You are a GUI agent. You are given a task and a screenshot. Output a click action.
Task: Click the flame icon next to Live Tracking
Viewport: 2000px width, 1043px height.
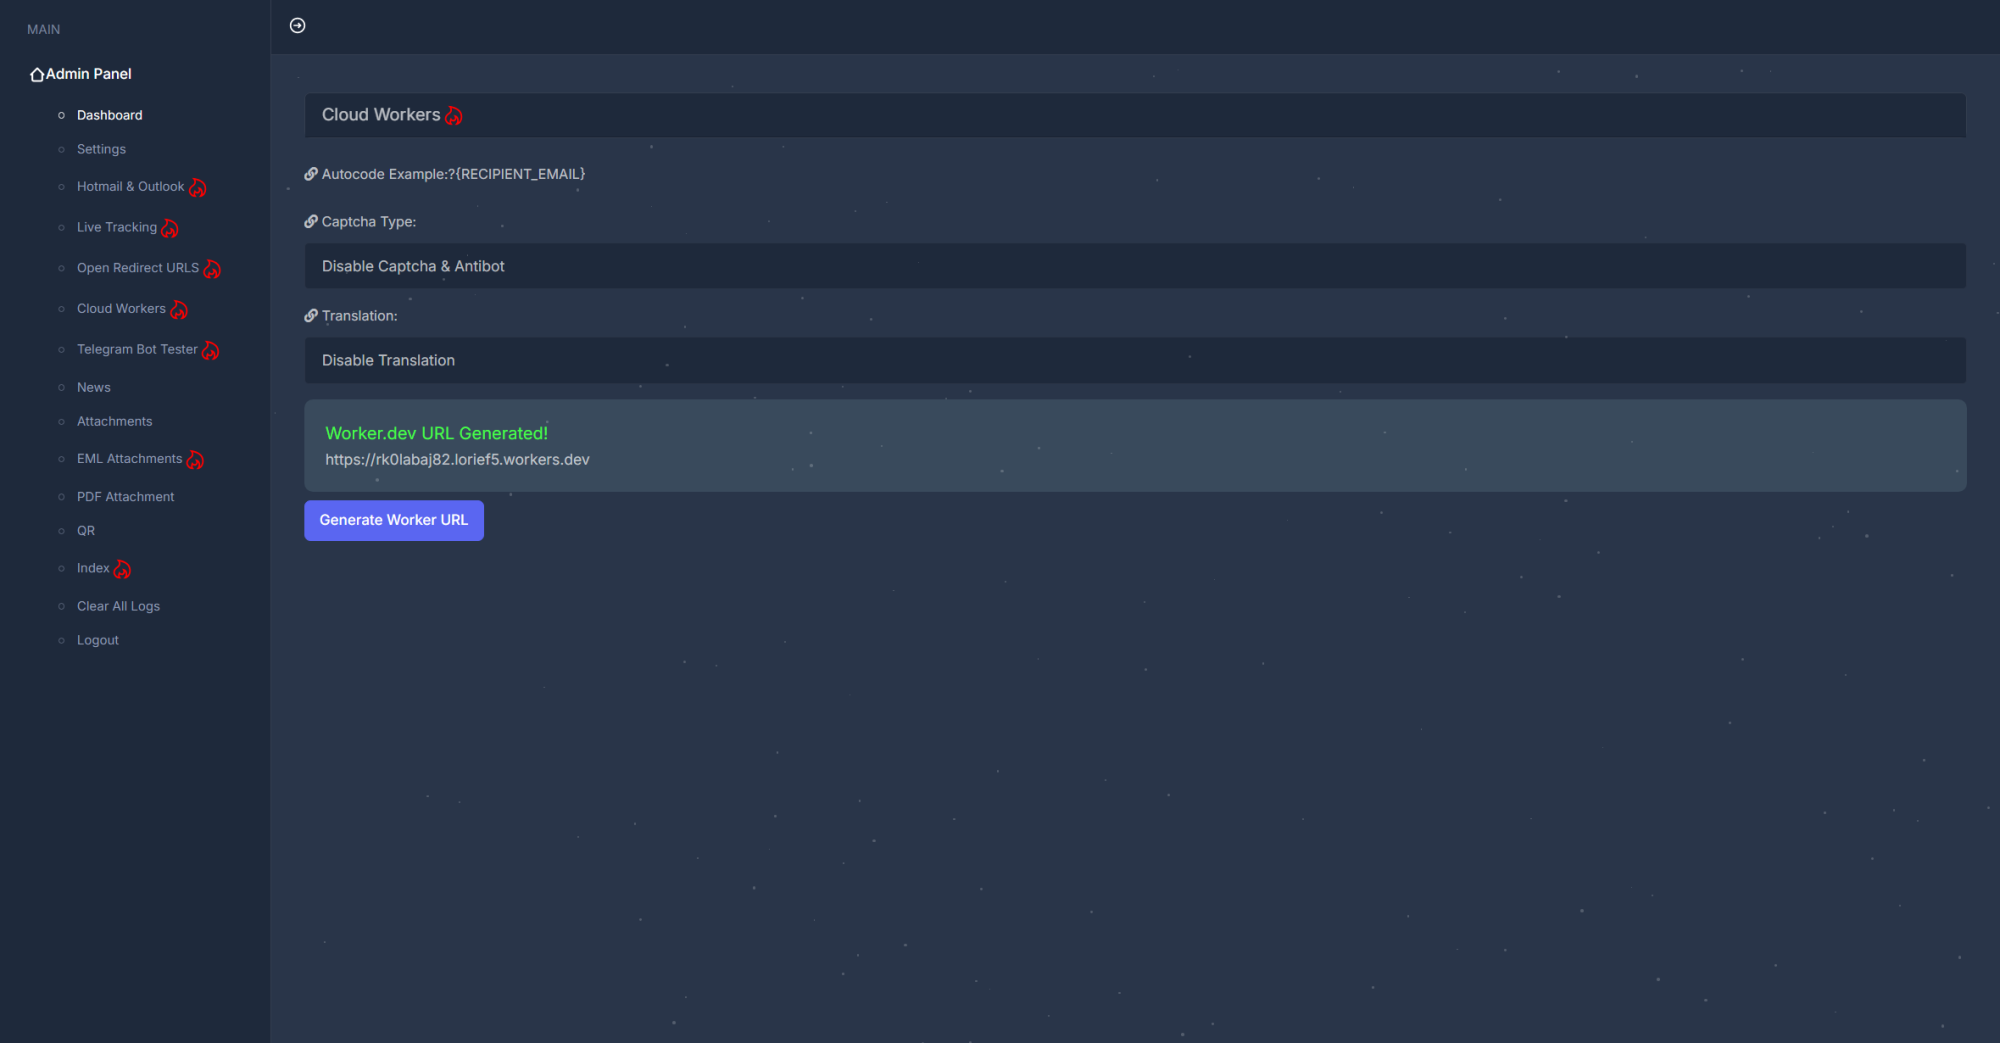[170, 229]
